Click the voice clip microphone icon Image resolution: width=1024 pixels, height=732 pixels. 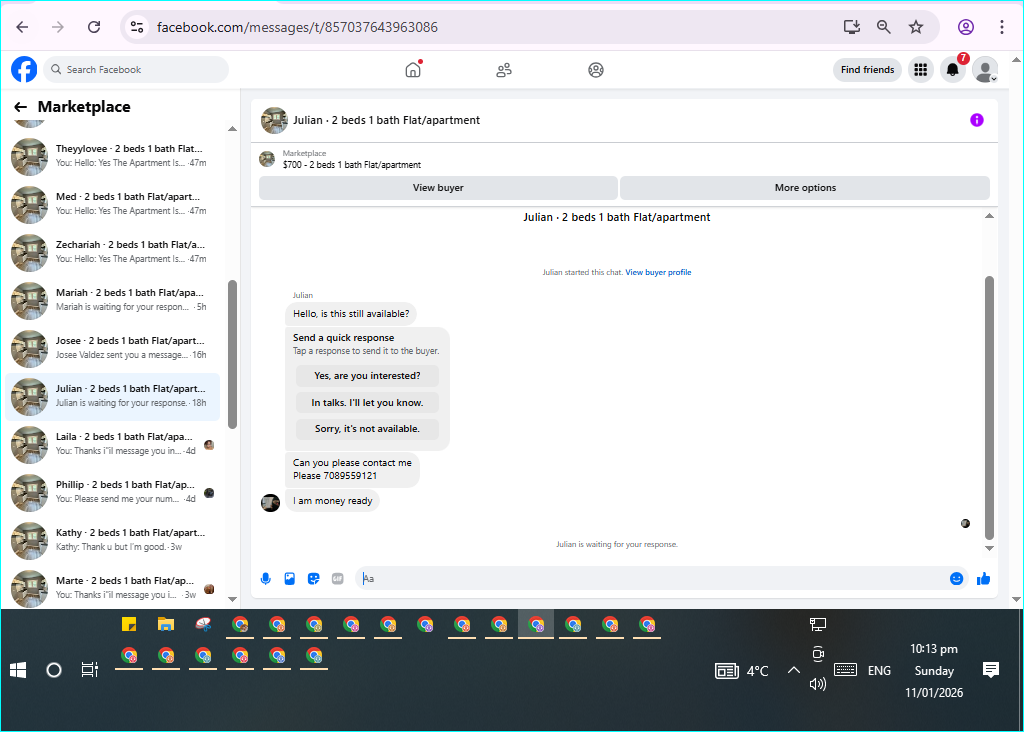coord(265,579)
